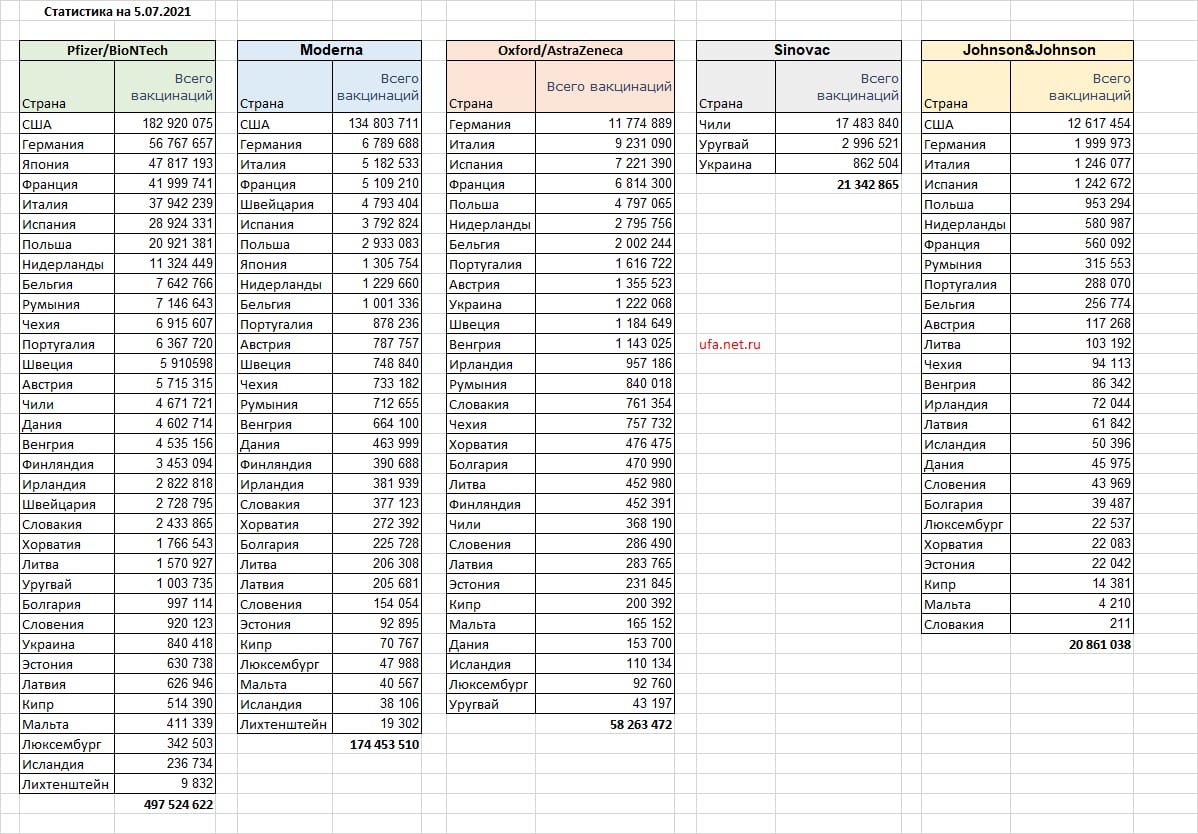Viewport: 1198px width, 834px height.
Task: Select Moderna total 174 453 510
Action: point(377,744)
